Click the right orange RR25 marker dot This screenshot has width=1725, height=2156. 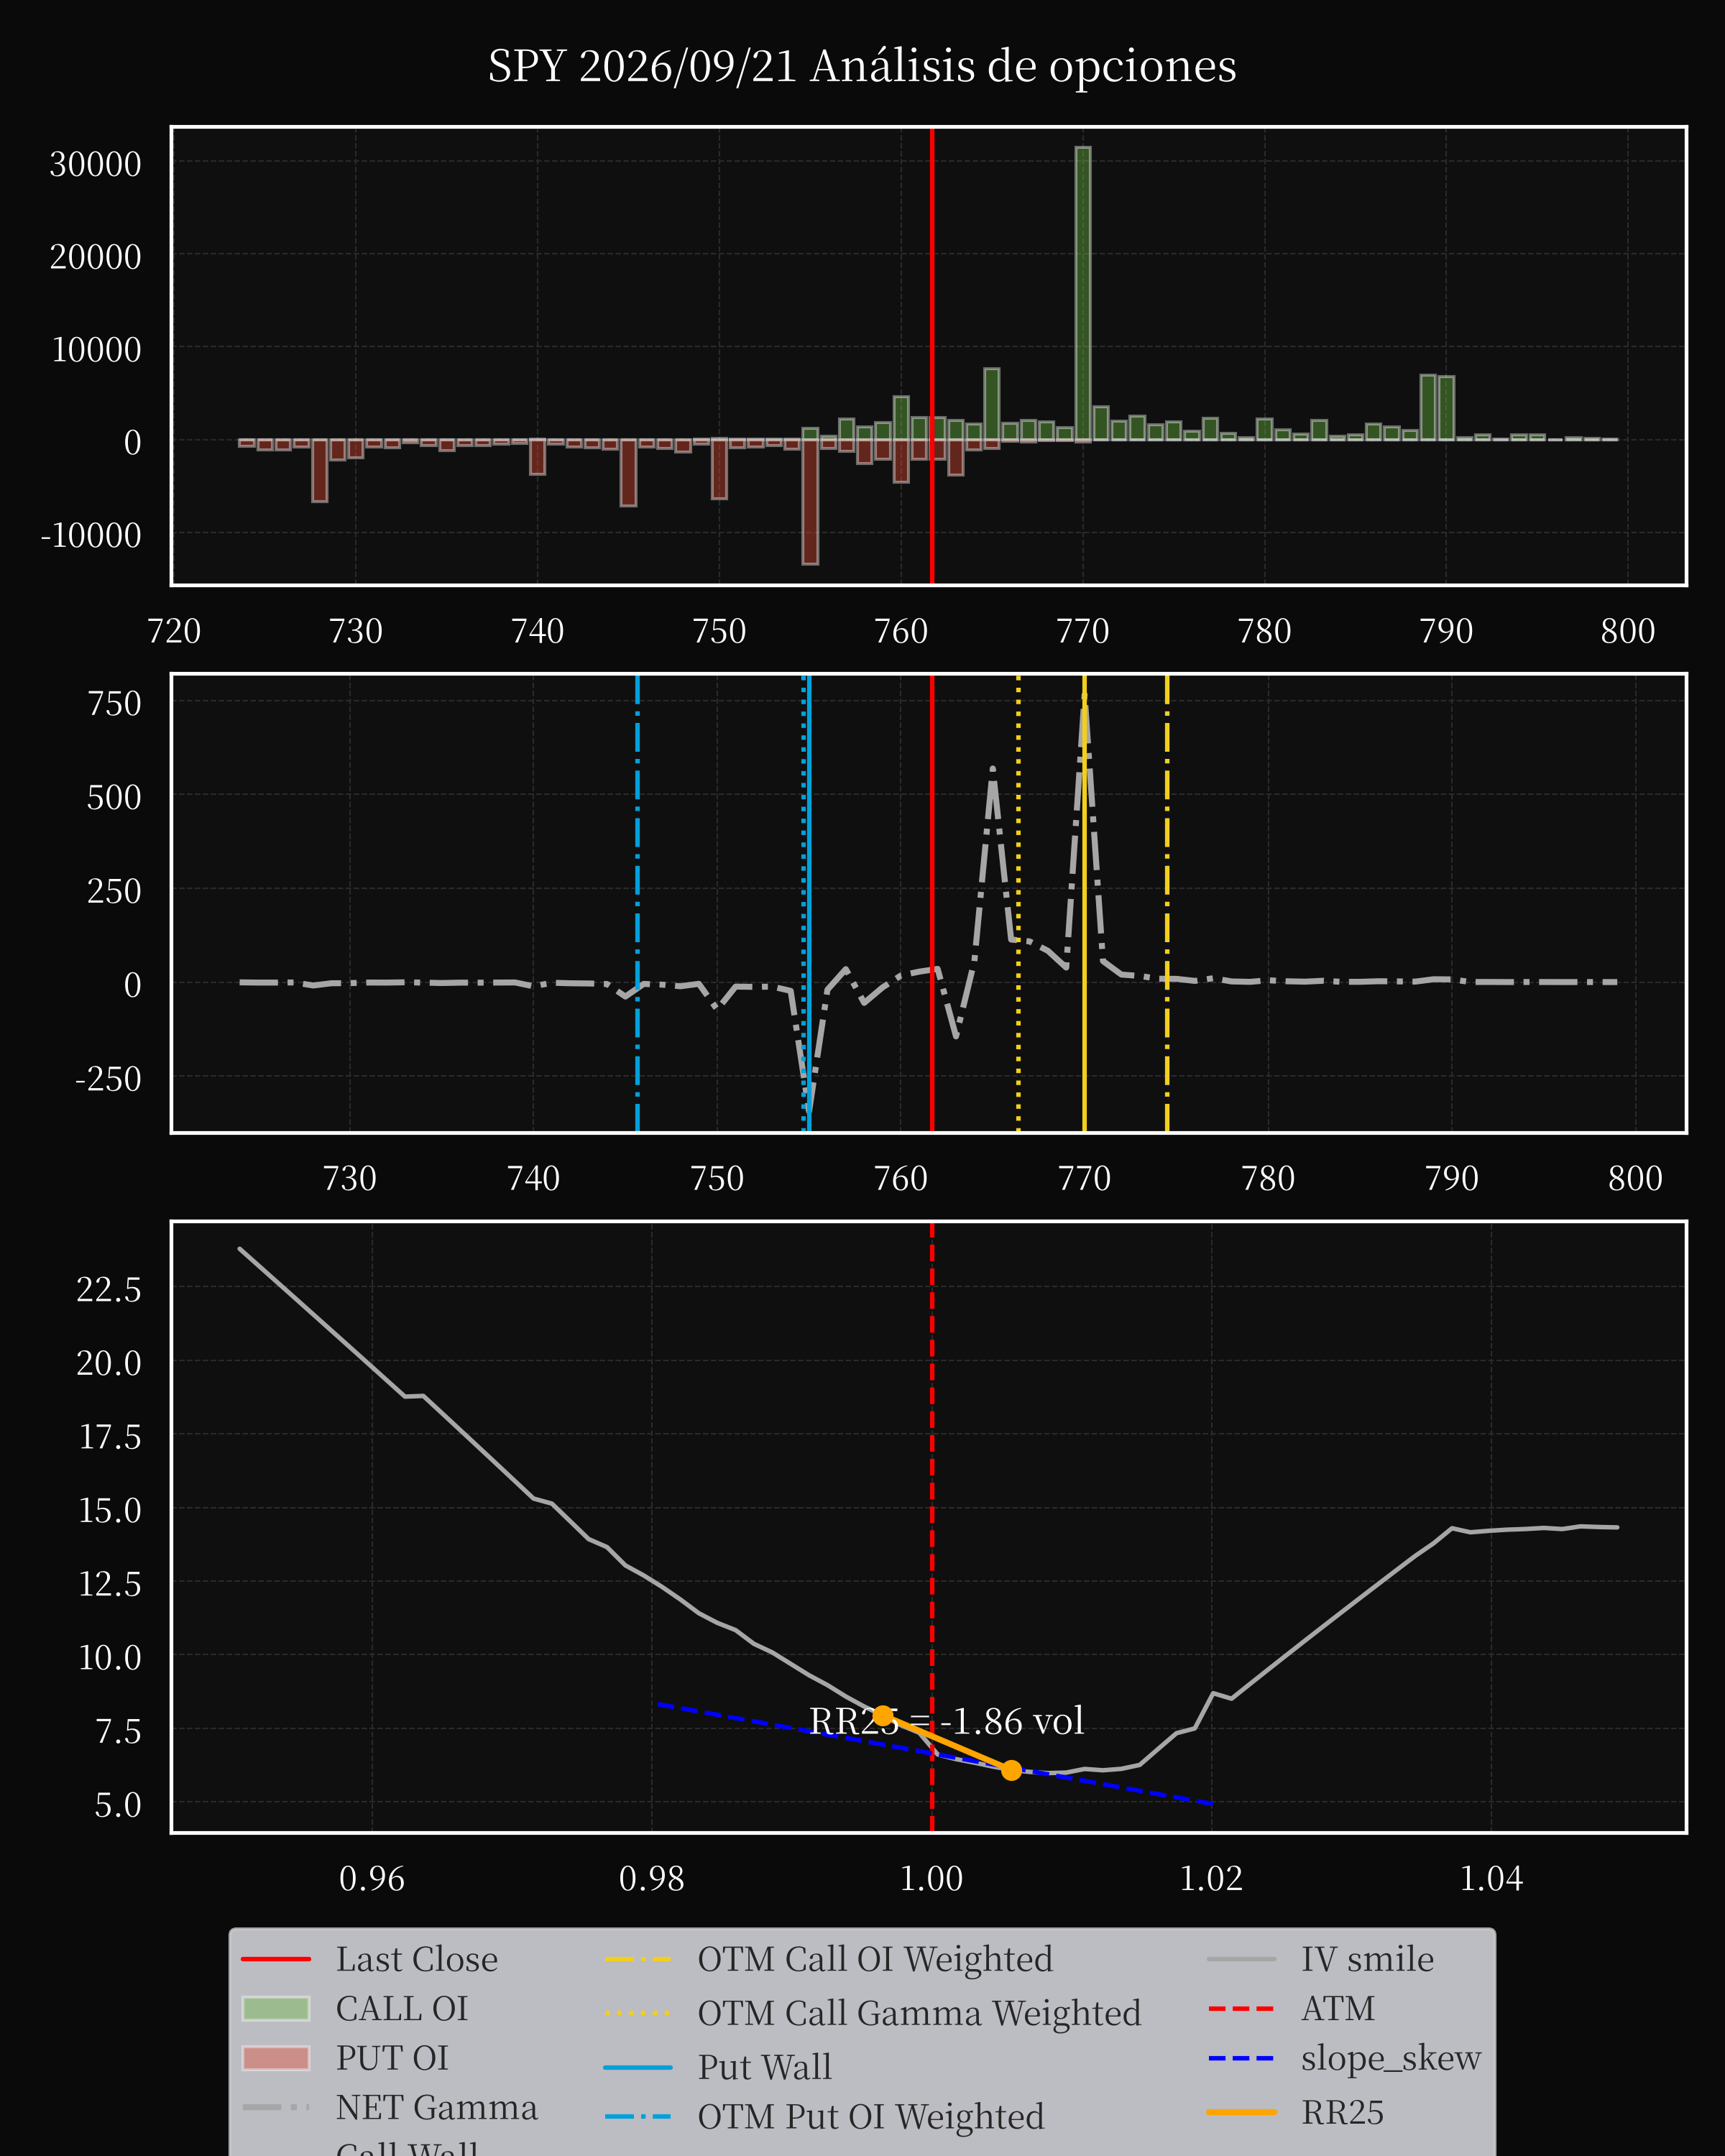point(1011,1770)
